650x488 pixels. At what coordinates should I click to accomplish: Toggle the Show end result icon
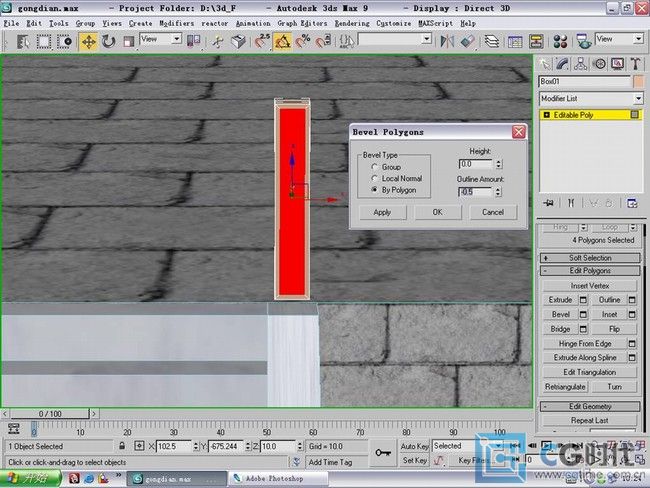[571, 203]
